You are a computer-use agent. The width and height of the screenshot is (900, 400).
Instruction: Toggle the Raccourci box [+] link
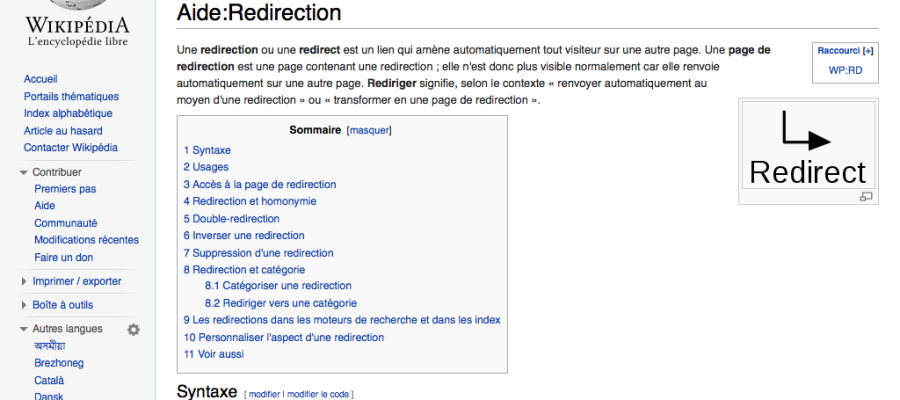coord(867,50)
